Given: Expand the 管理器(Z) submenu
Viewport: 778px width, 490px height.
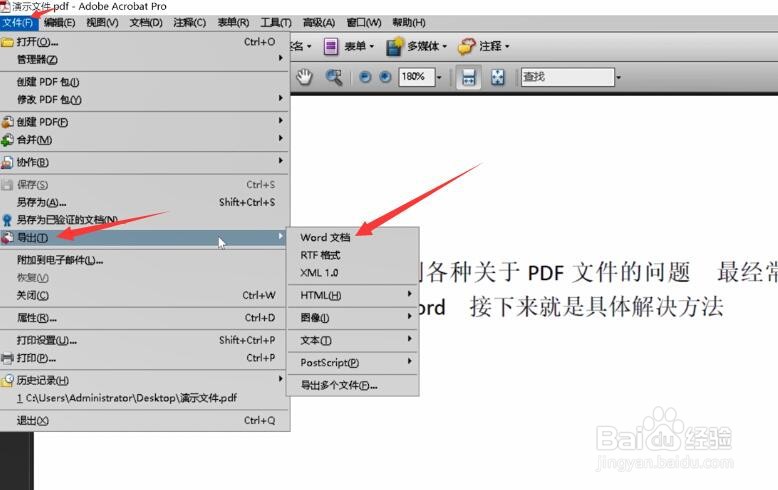Looking at the screenshot, I should coord(145,60).
